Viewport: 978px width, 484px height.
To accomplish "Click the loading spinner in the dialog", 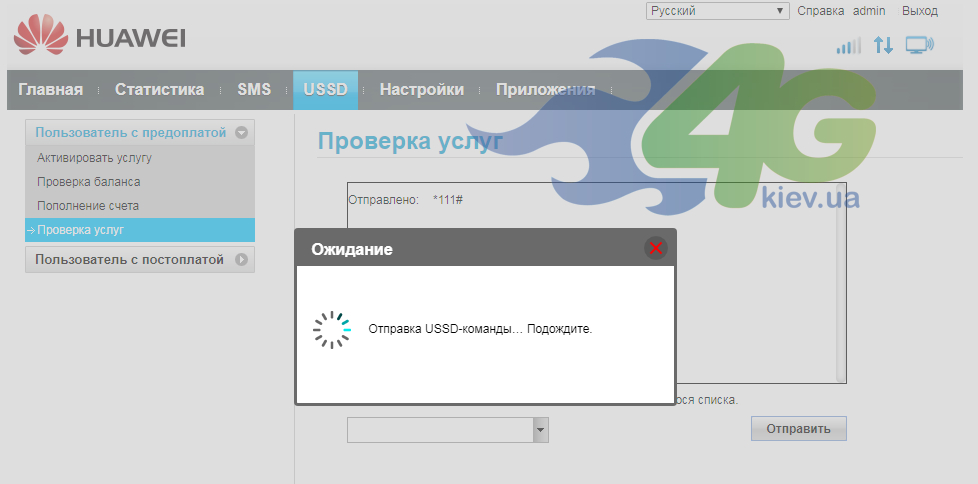I will (331, 329).
